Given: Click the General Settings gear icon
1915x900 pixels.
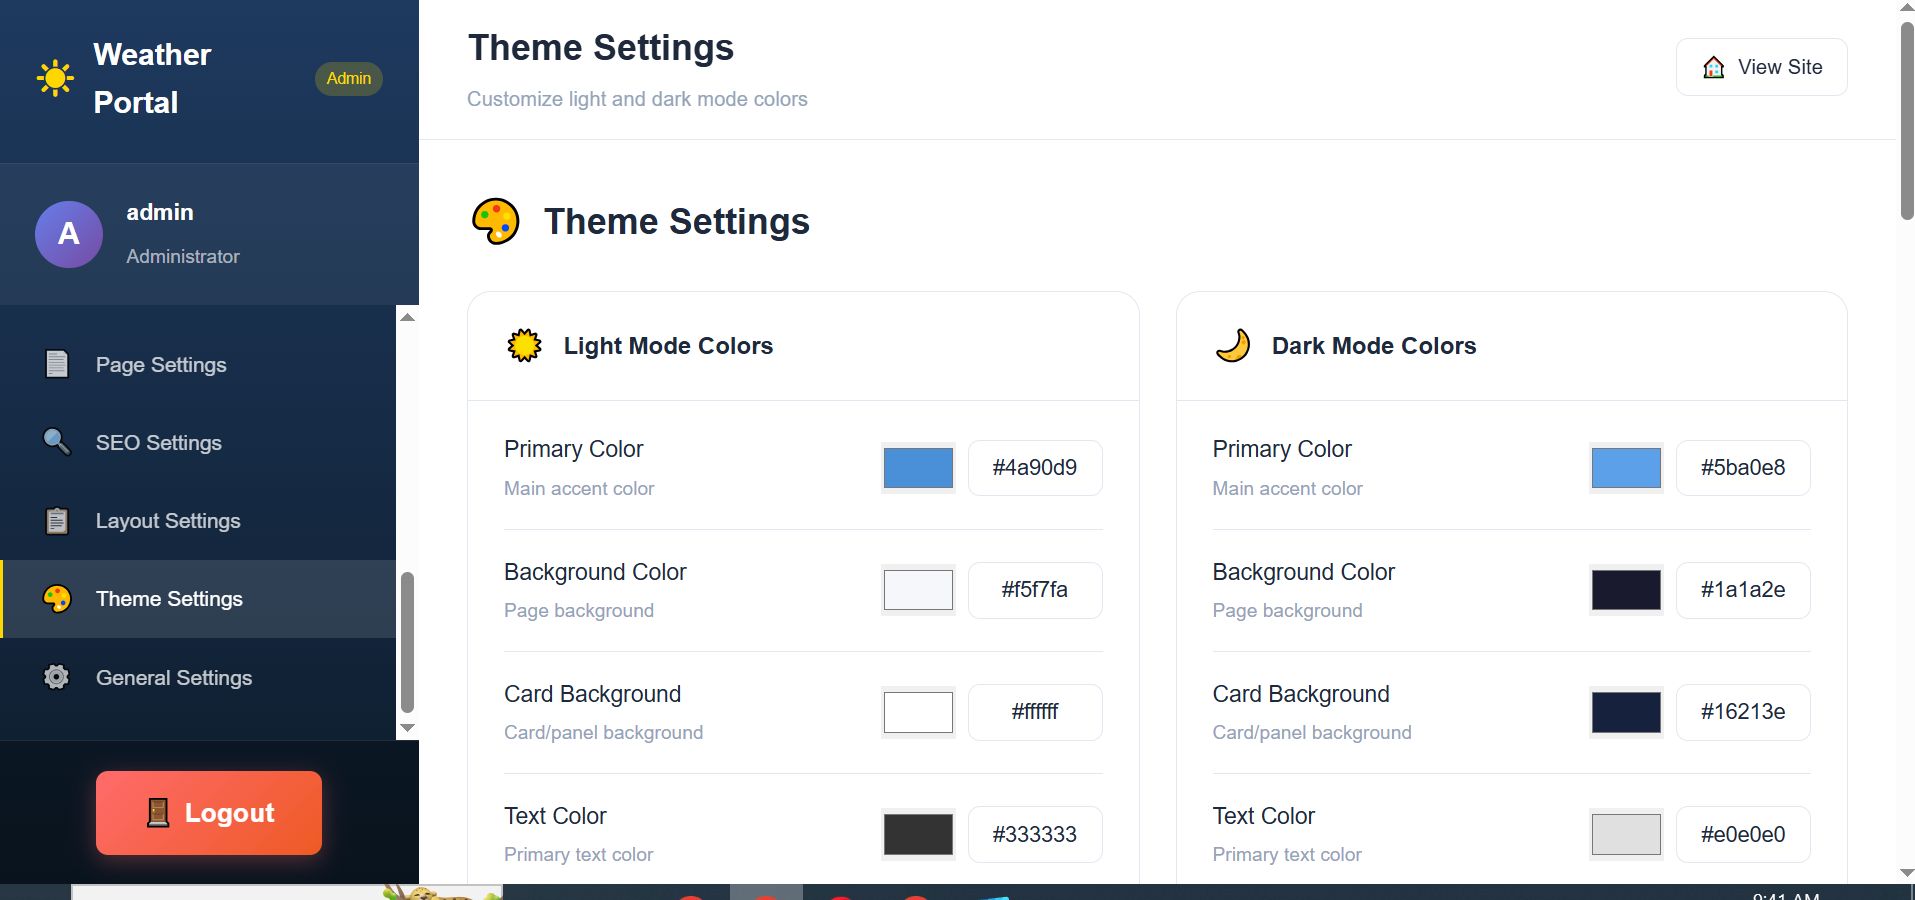Looking at the screenshot, I should (x=57, y=677).
